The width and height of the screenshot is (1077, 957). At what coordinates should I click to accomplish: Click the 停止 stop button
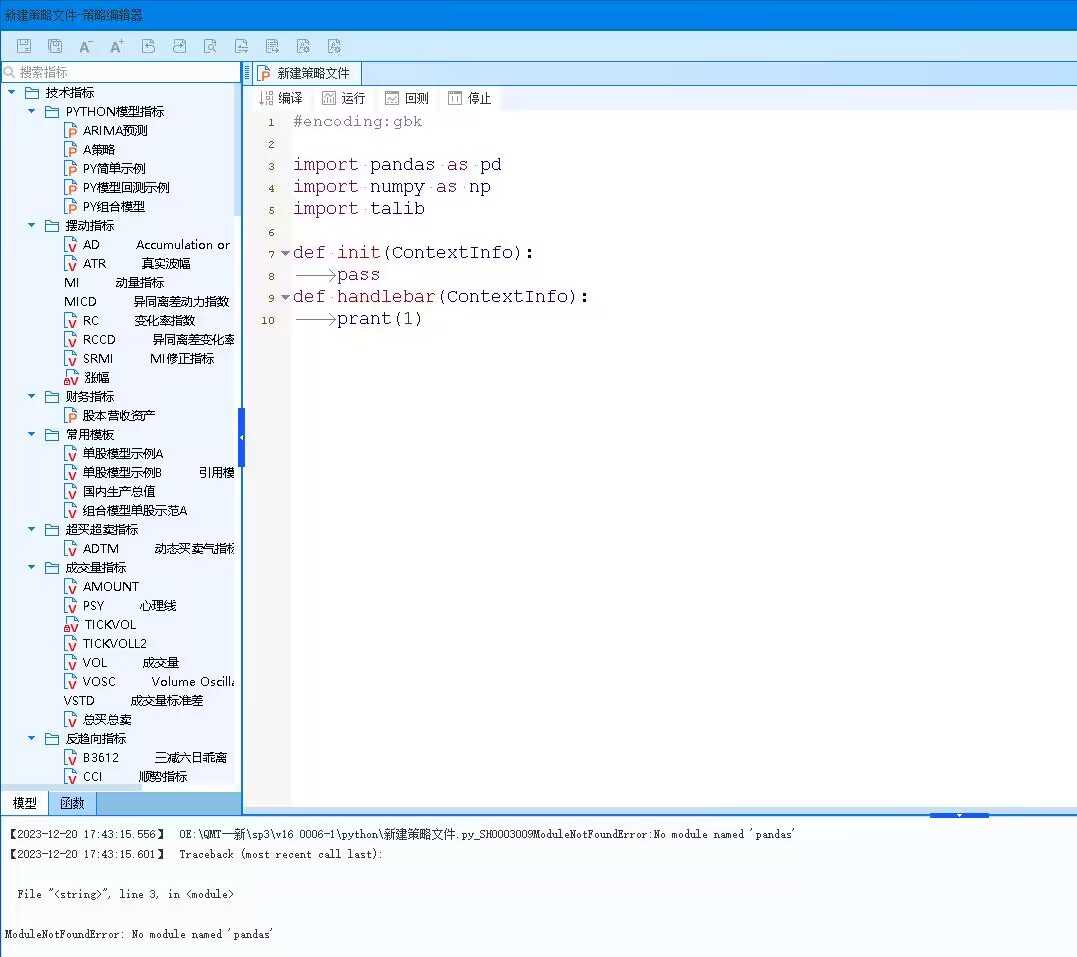click(470, 98)
